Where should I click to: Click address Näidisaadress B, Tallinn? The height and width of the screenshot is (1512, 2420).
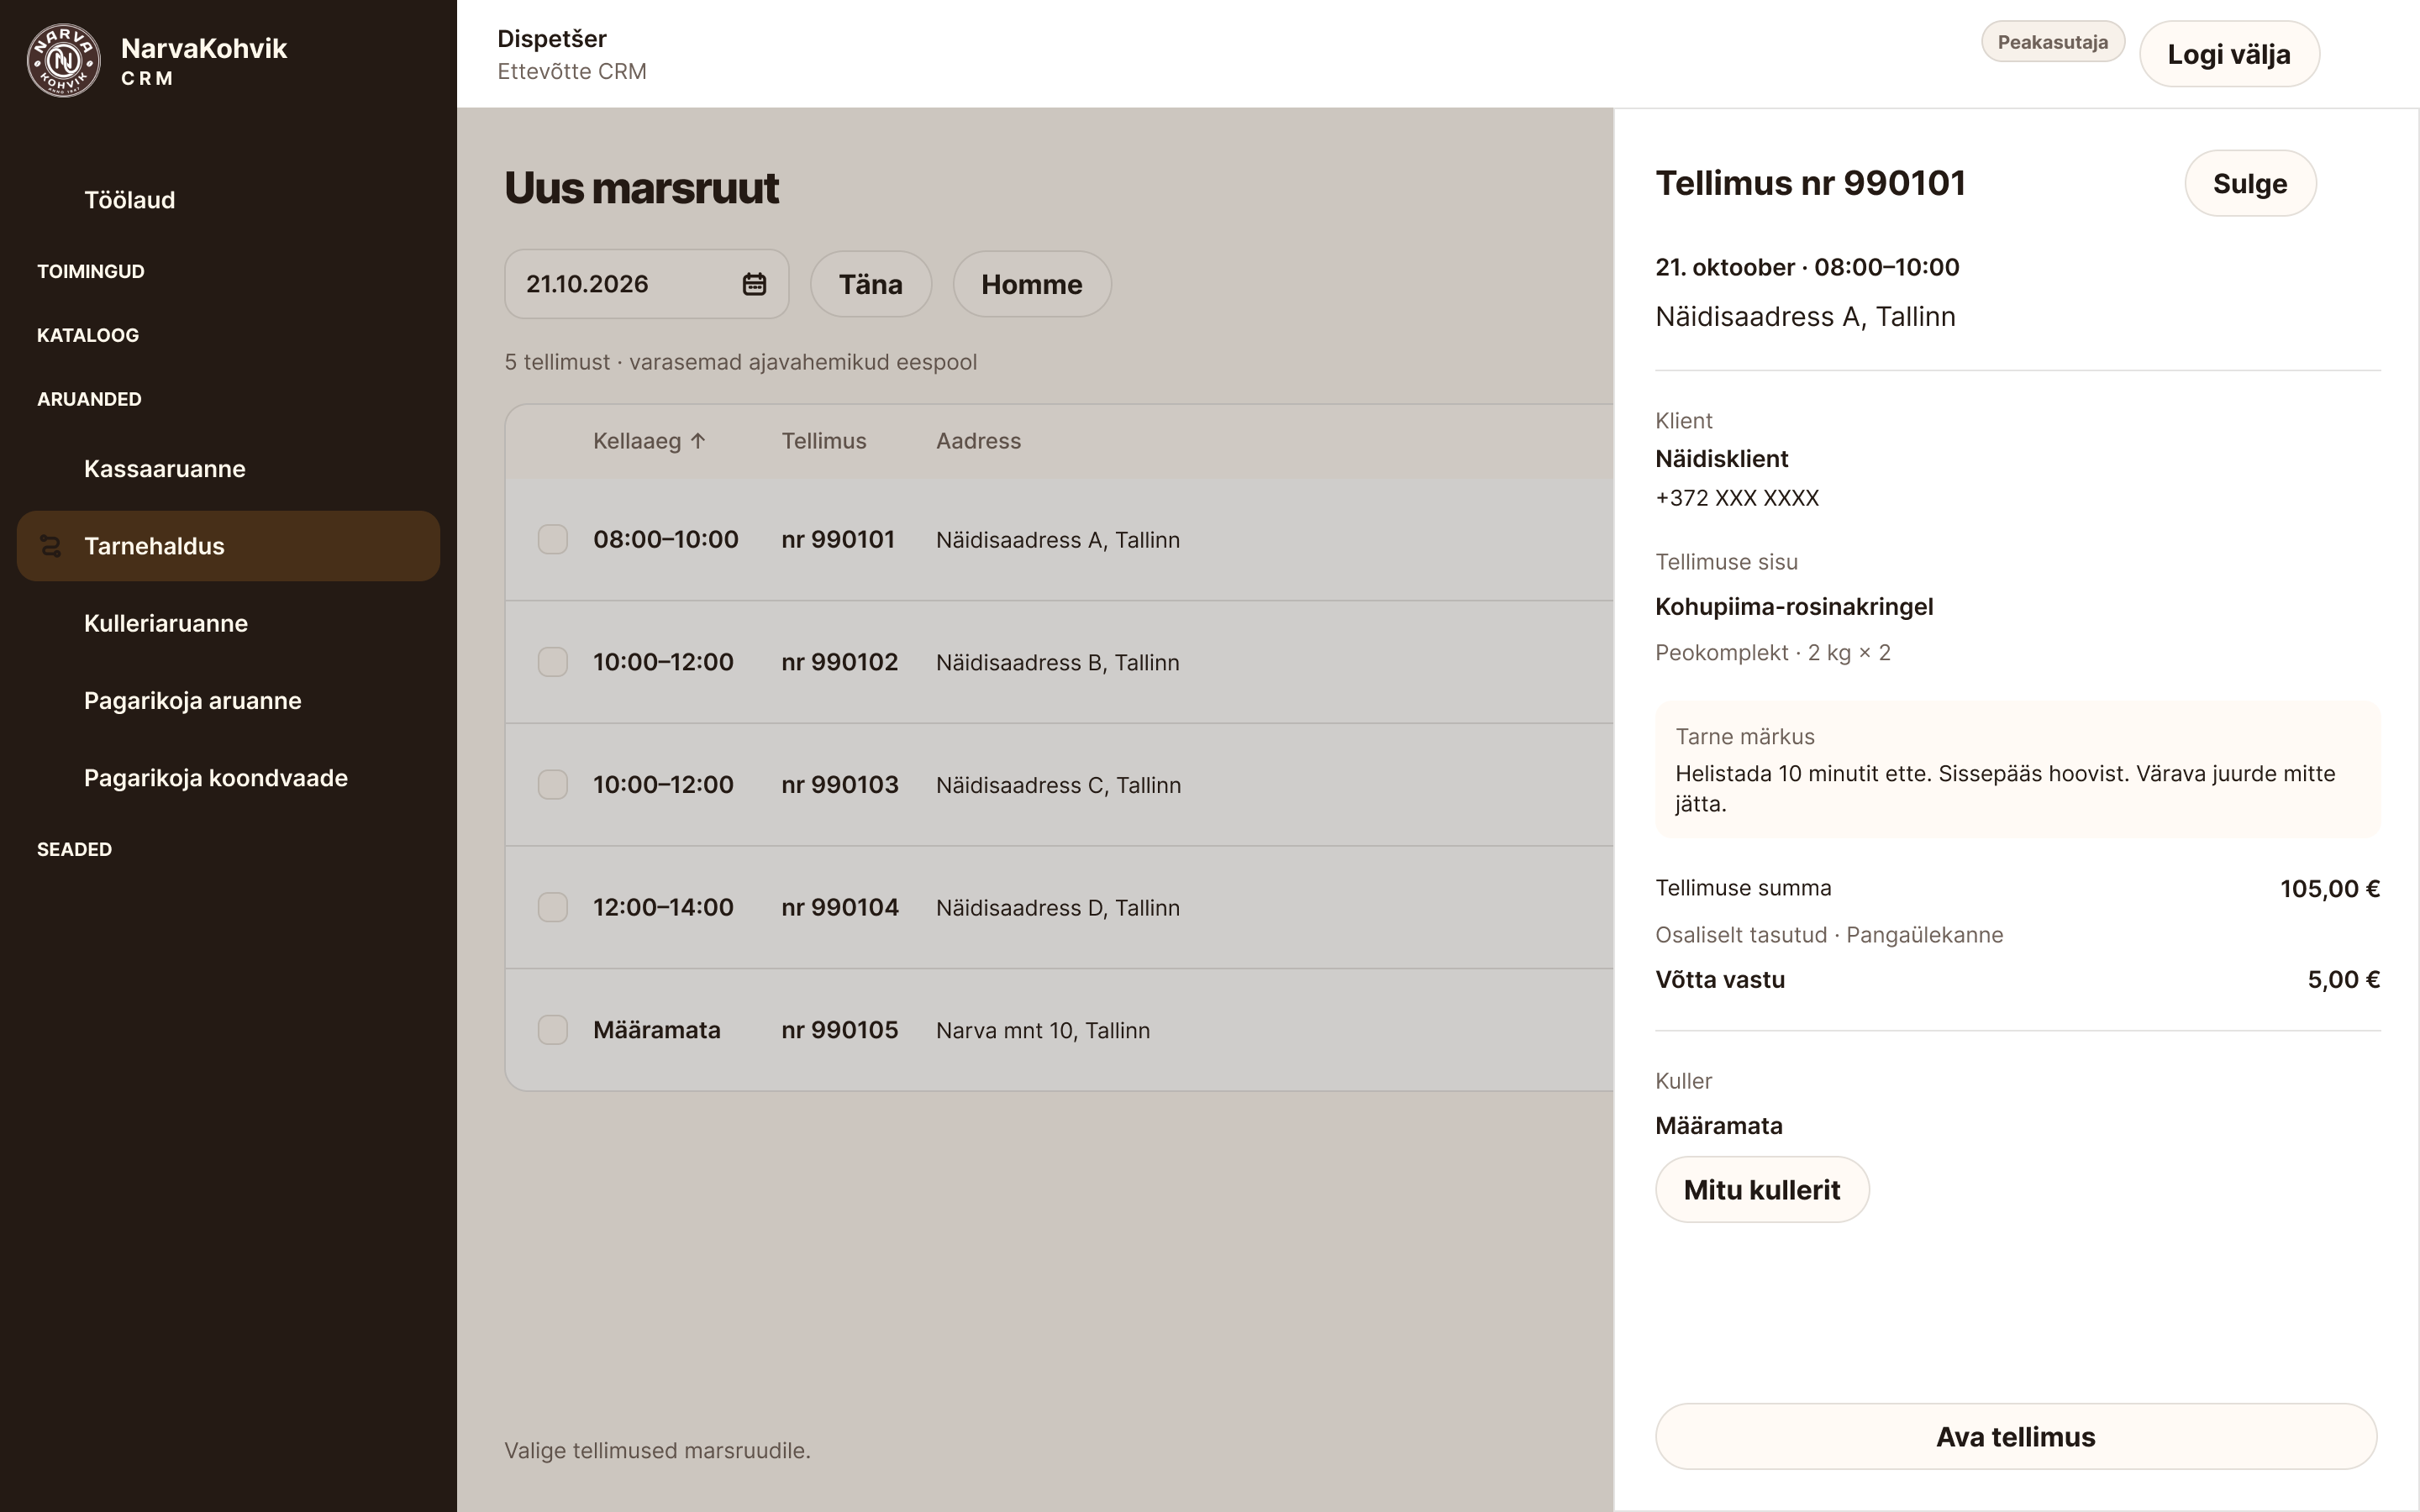point(1058,663)
